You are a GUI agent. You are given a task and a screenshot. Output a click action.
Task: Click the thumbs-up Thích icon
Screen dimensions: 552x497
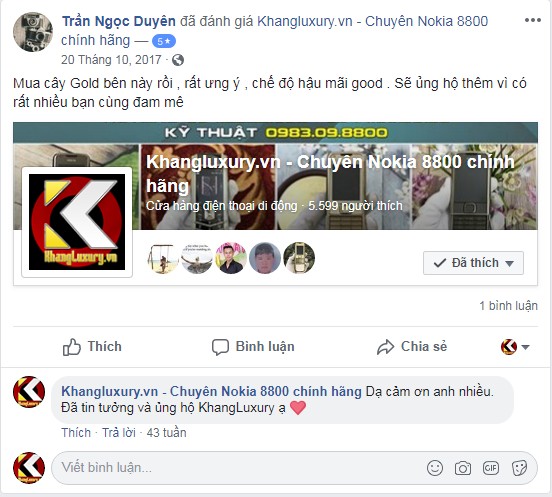pyautogui.click(x=71, y=347)
